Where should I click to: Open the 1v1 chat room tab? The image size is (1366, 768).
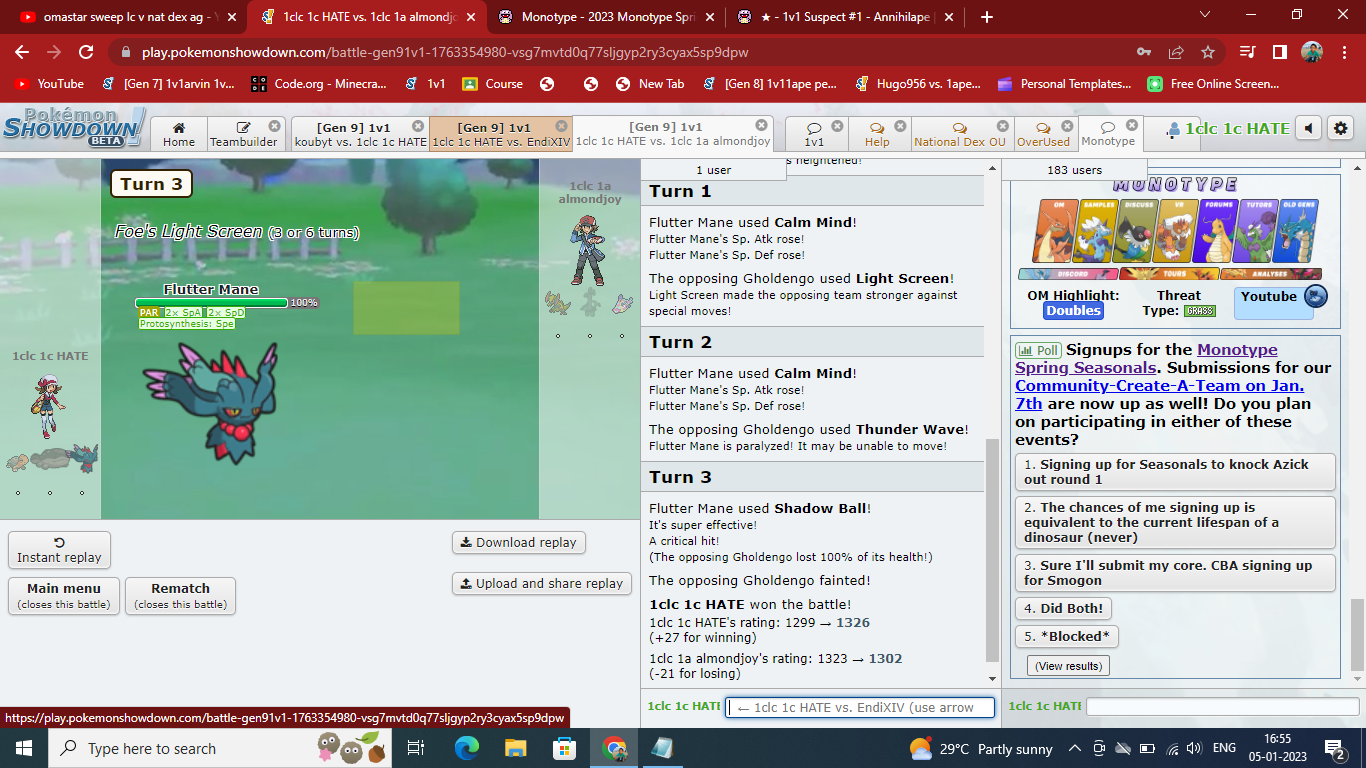tap(815, 134)
